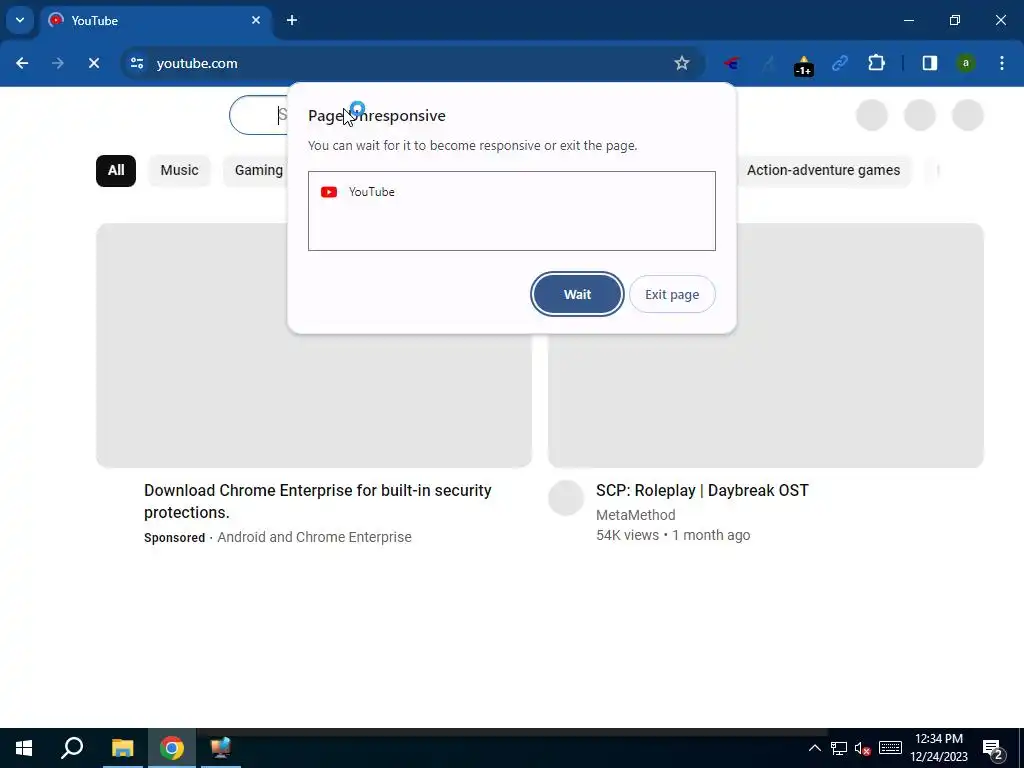Open the monitor app in taskbar
Screen dimensions: 1024x768
click(221, 748)
